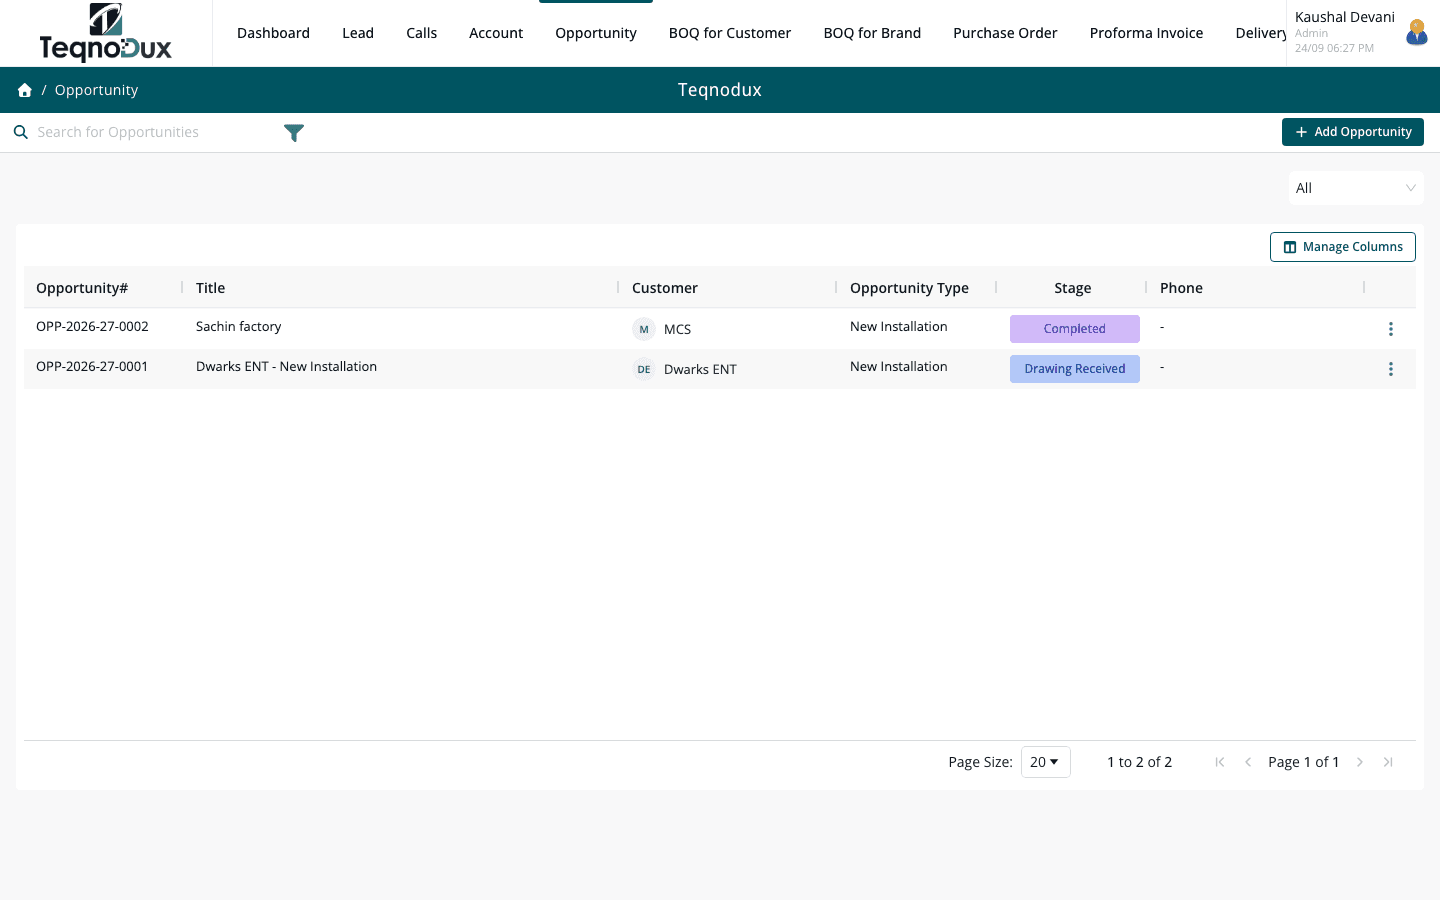
Task: Click the Drawing Received stage badge
Action: (1075, 369)
